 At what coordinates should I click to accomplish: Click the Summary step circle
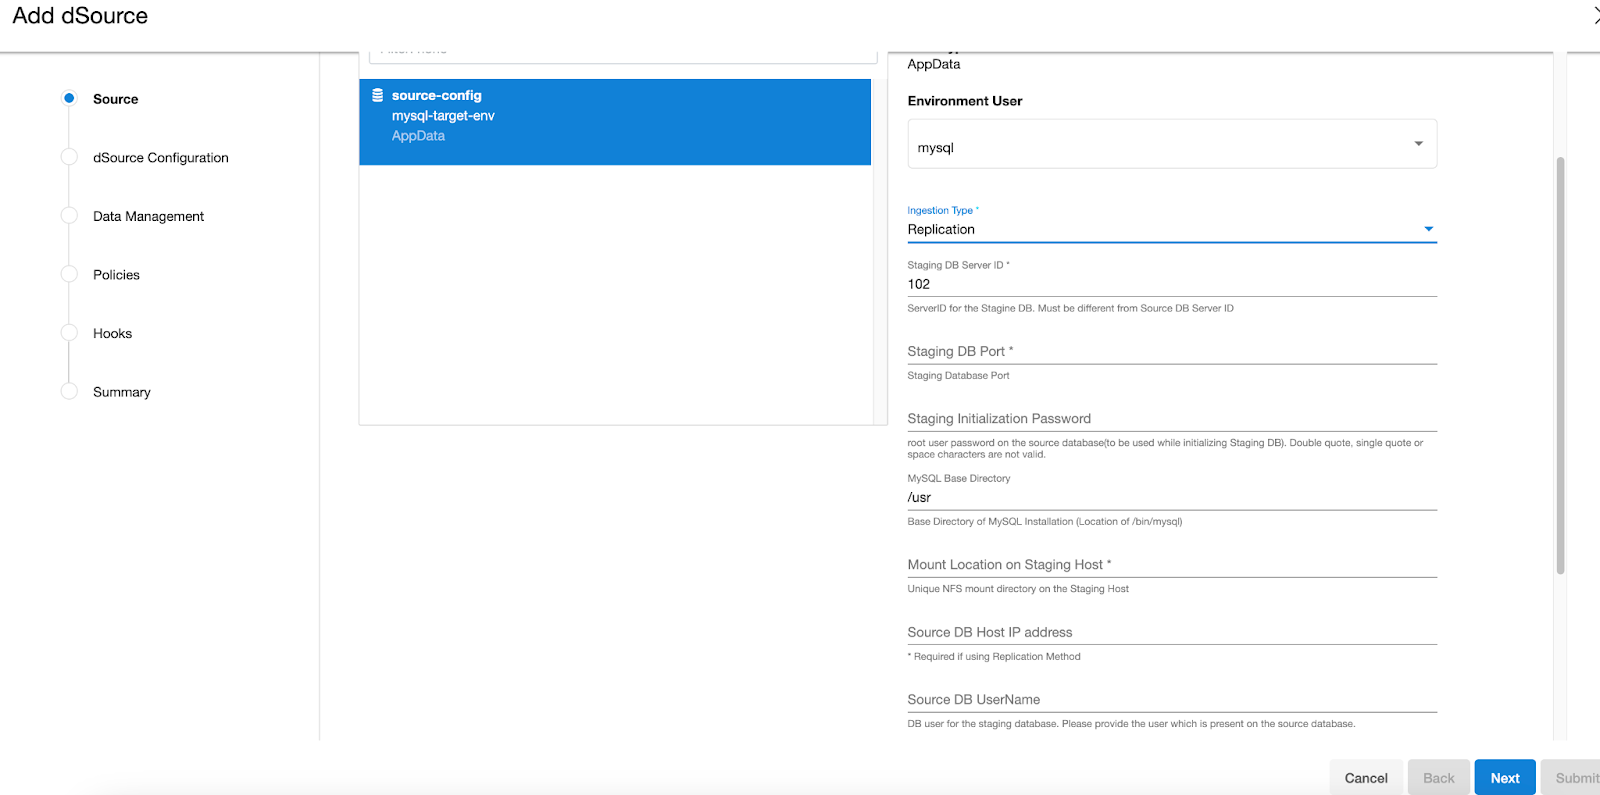69,391
